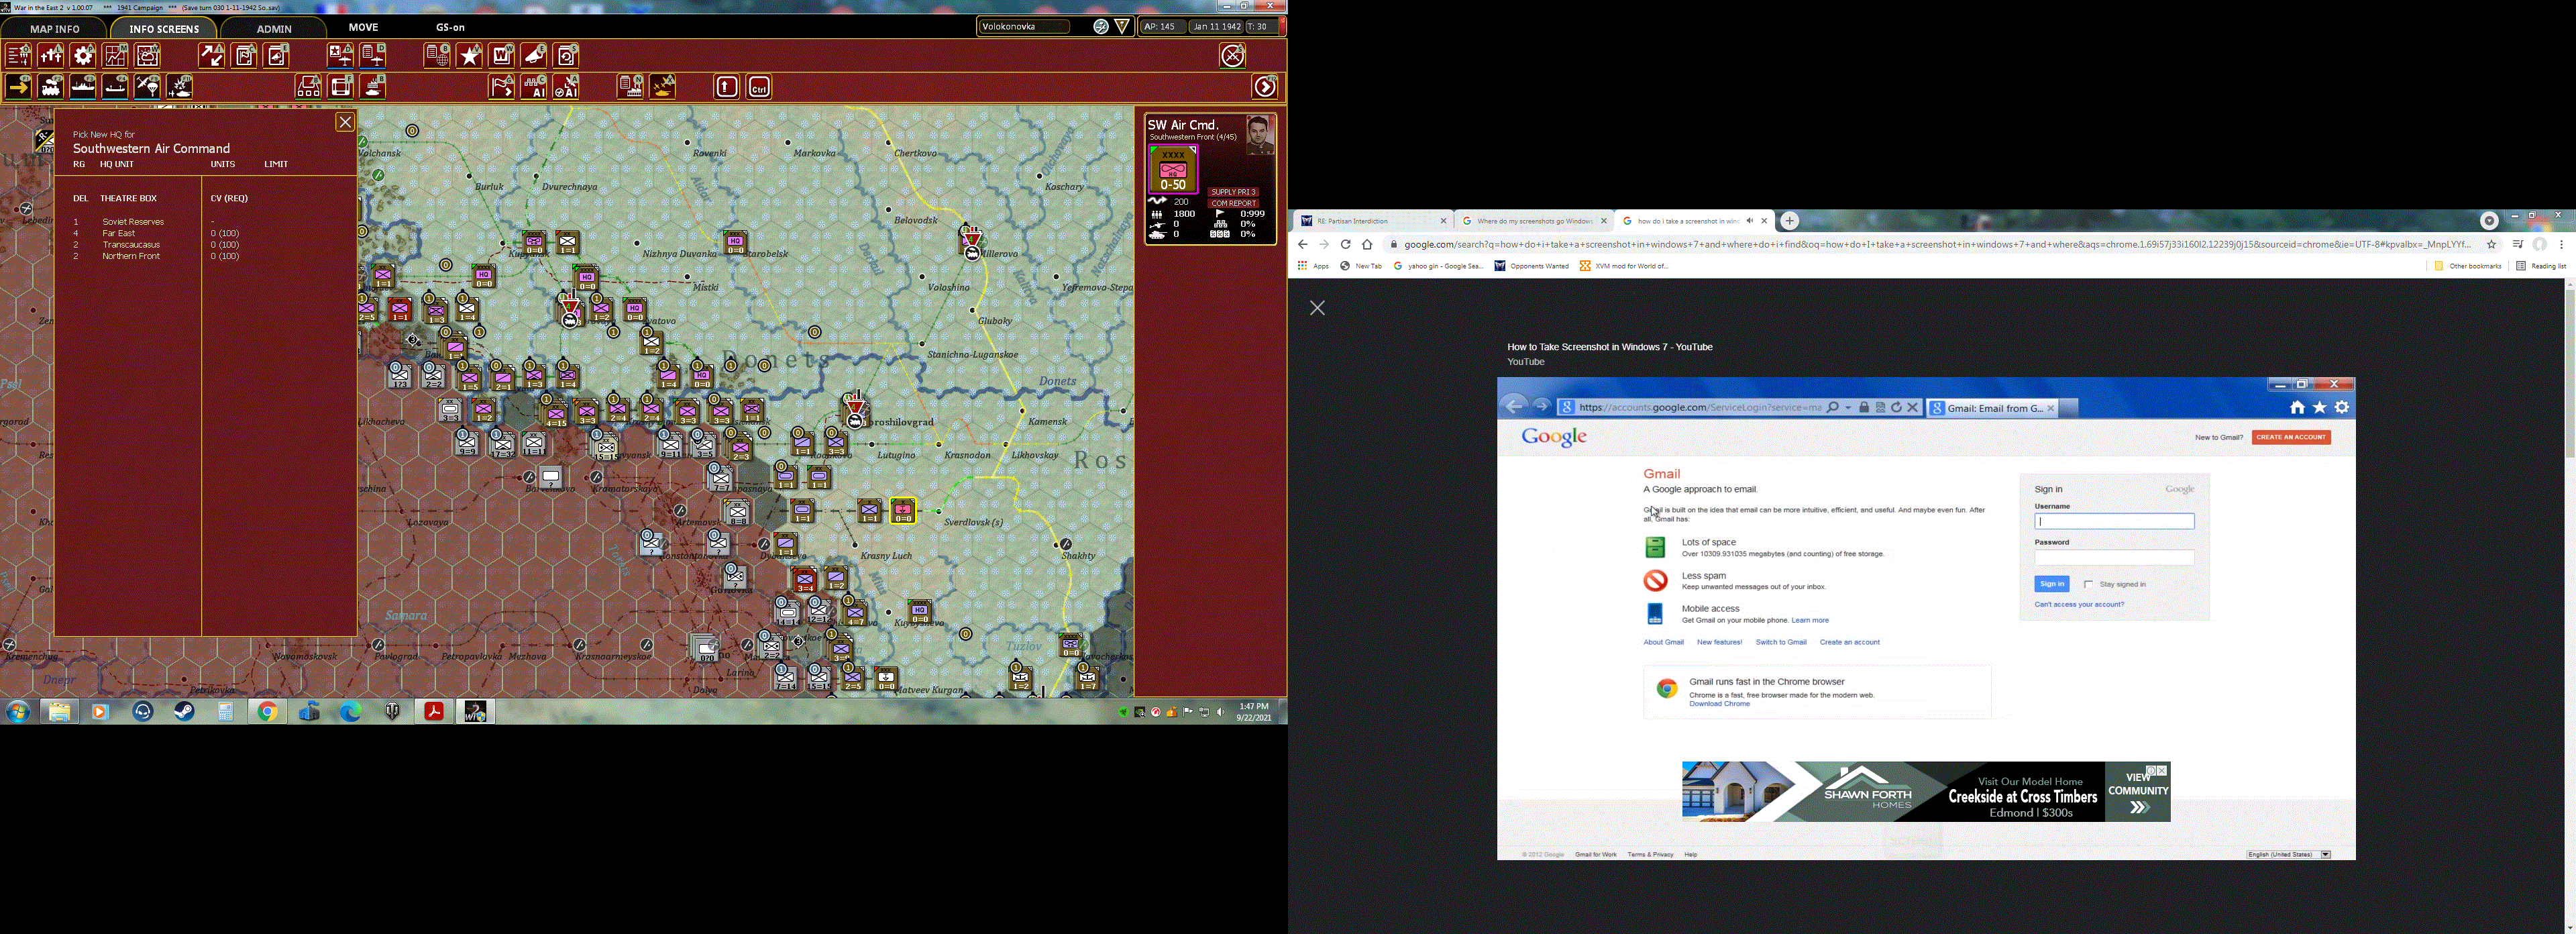This screenshot has width=2576, height=934.
Task: Open the Chrome three-dot menu
Action: pos(2561,244)
